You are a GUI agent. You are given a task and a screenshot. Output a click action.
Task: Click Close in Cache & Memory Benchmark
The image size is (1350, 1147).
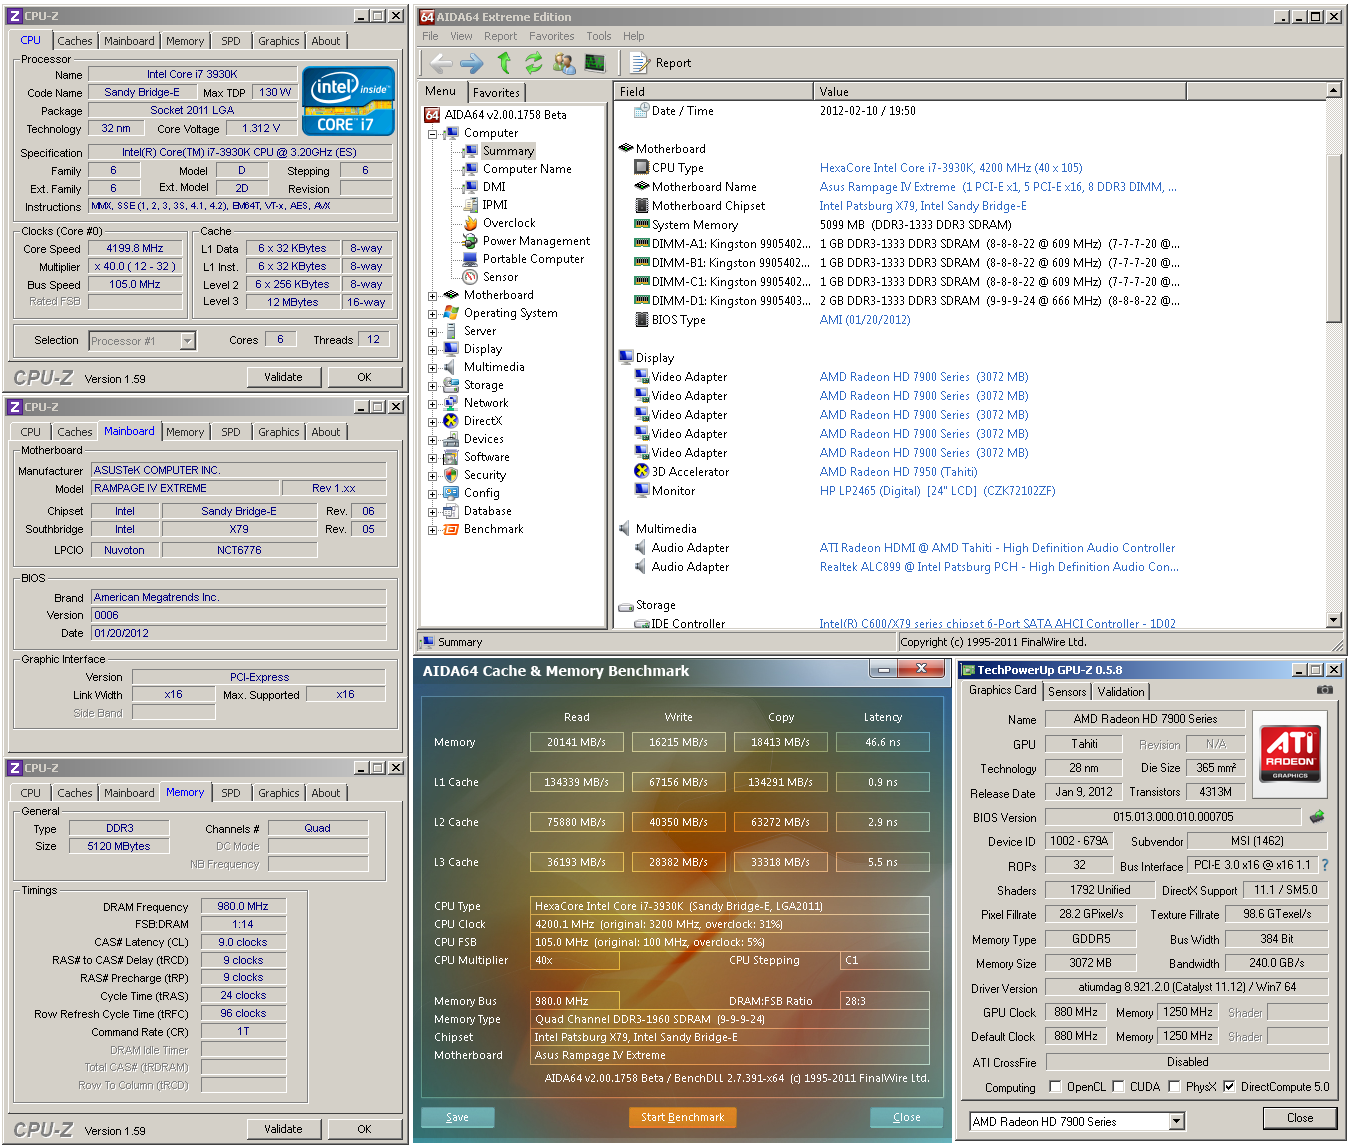tap(906, 1117)
